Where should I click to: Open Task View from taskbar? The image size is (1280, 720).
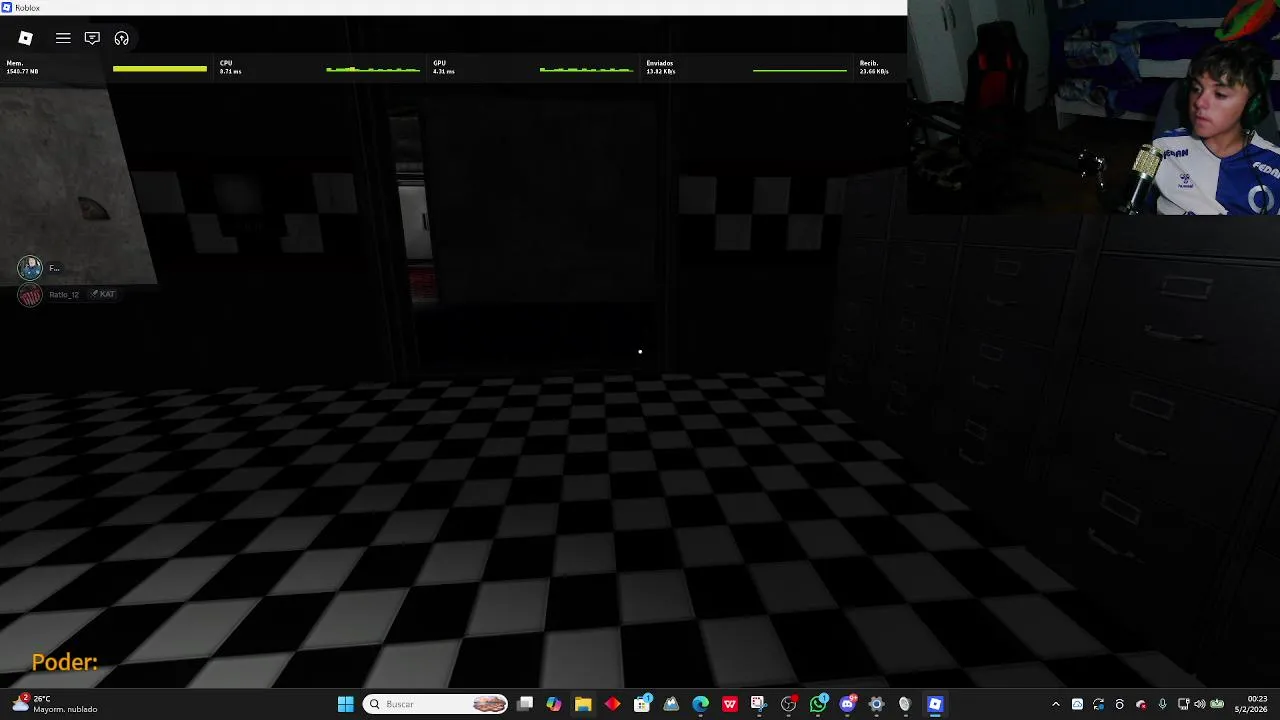(x=525, y=704)
